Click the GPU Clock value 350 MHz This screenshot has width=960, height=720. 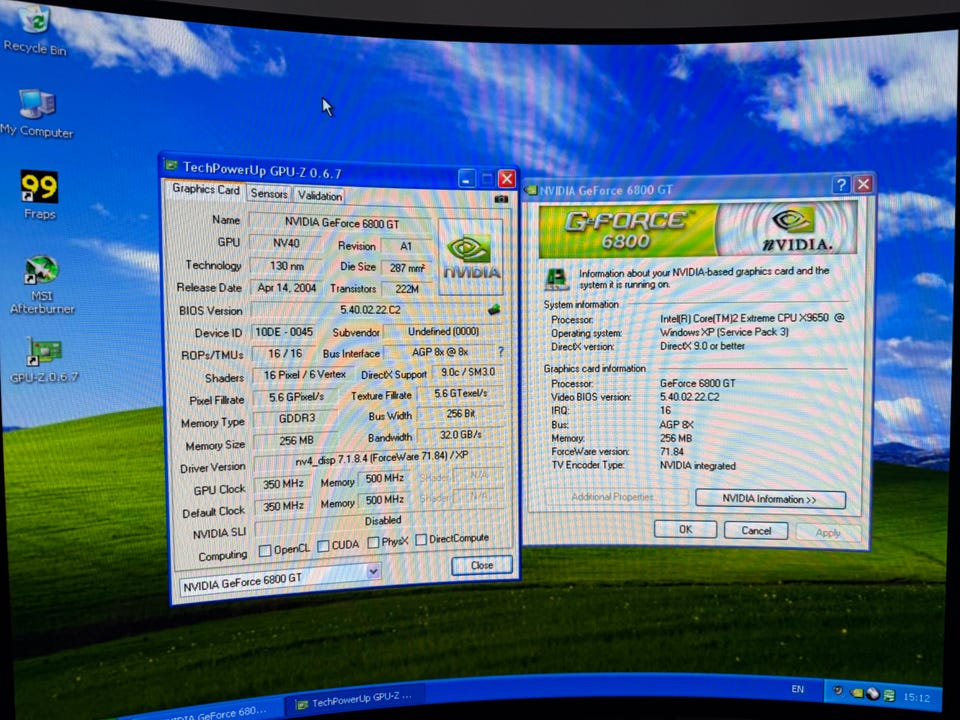[x=283, y=484]
